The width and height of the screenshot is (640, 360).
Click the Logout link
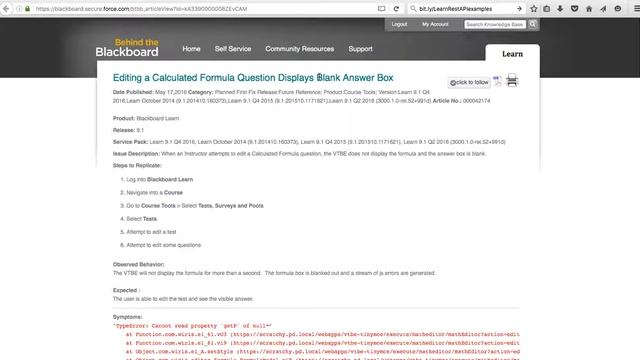coord(399,24)
